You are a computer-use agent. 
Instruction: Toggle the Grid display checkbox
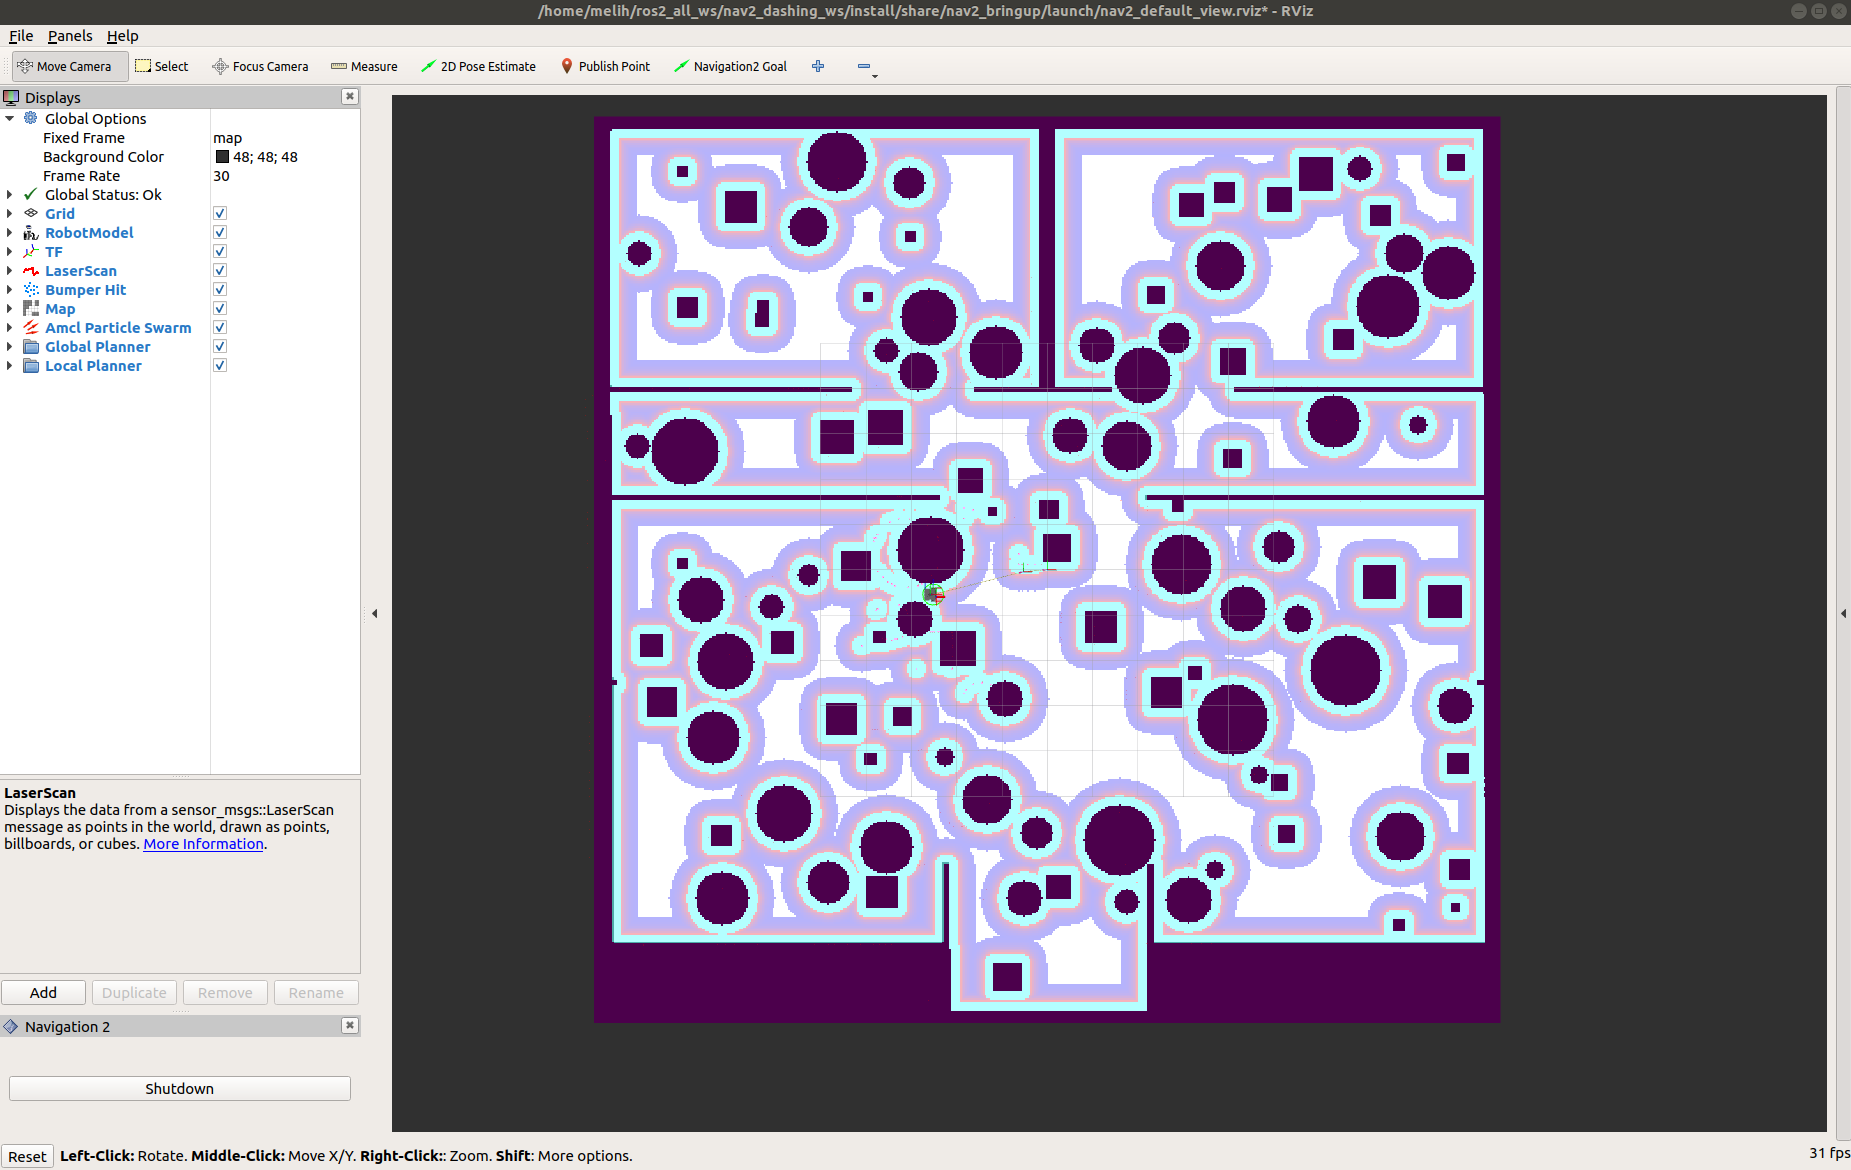[x=220, y=213]
